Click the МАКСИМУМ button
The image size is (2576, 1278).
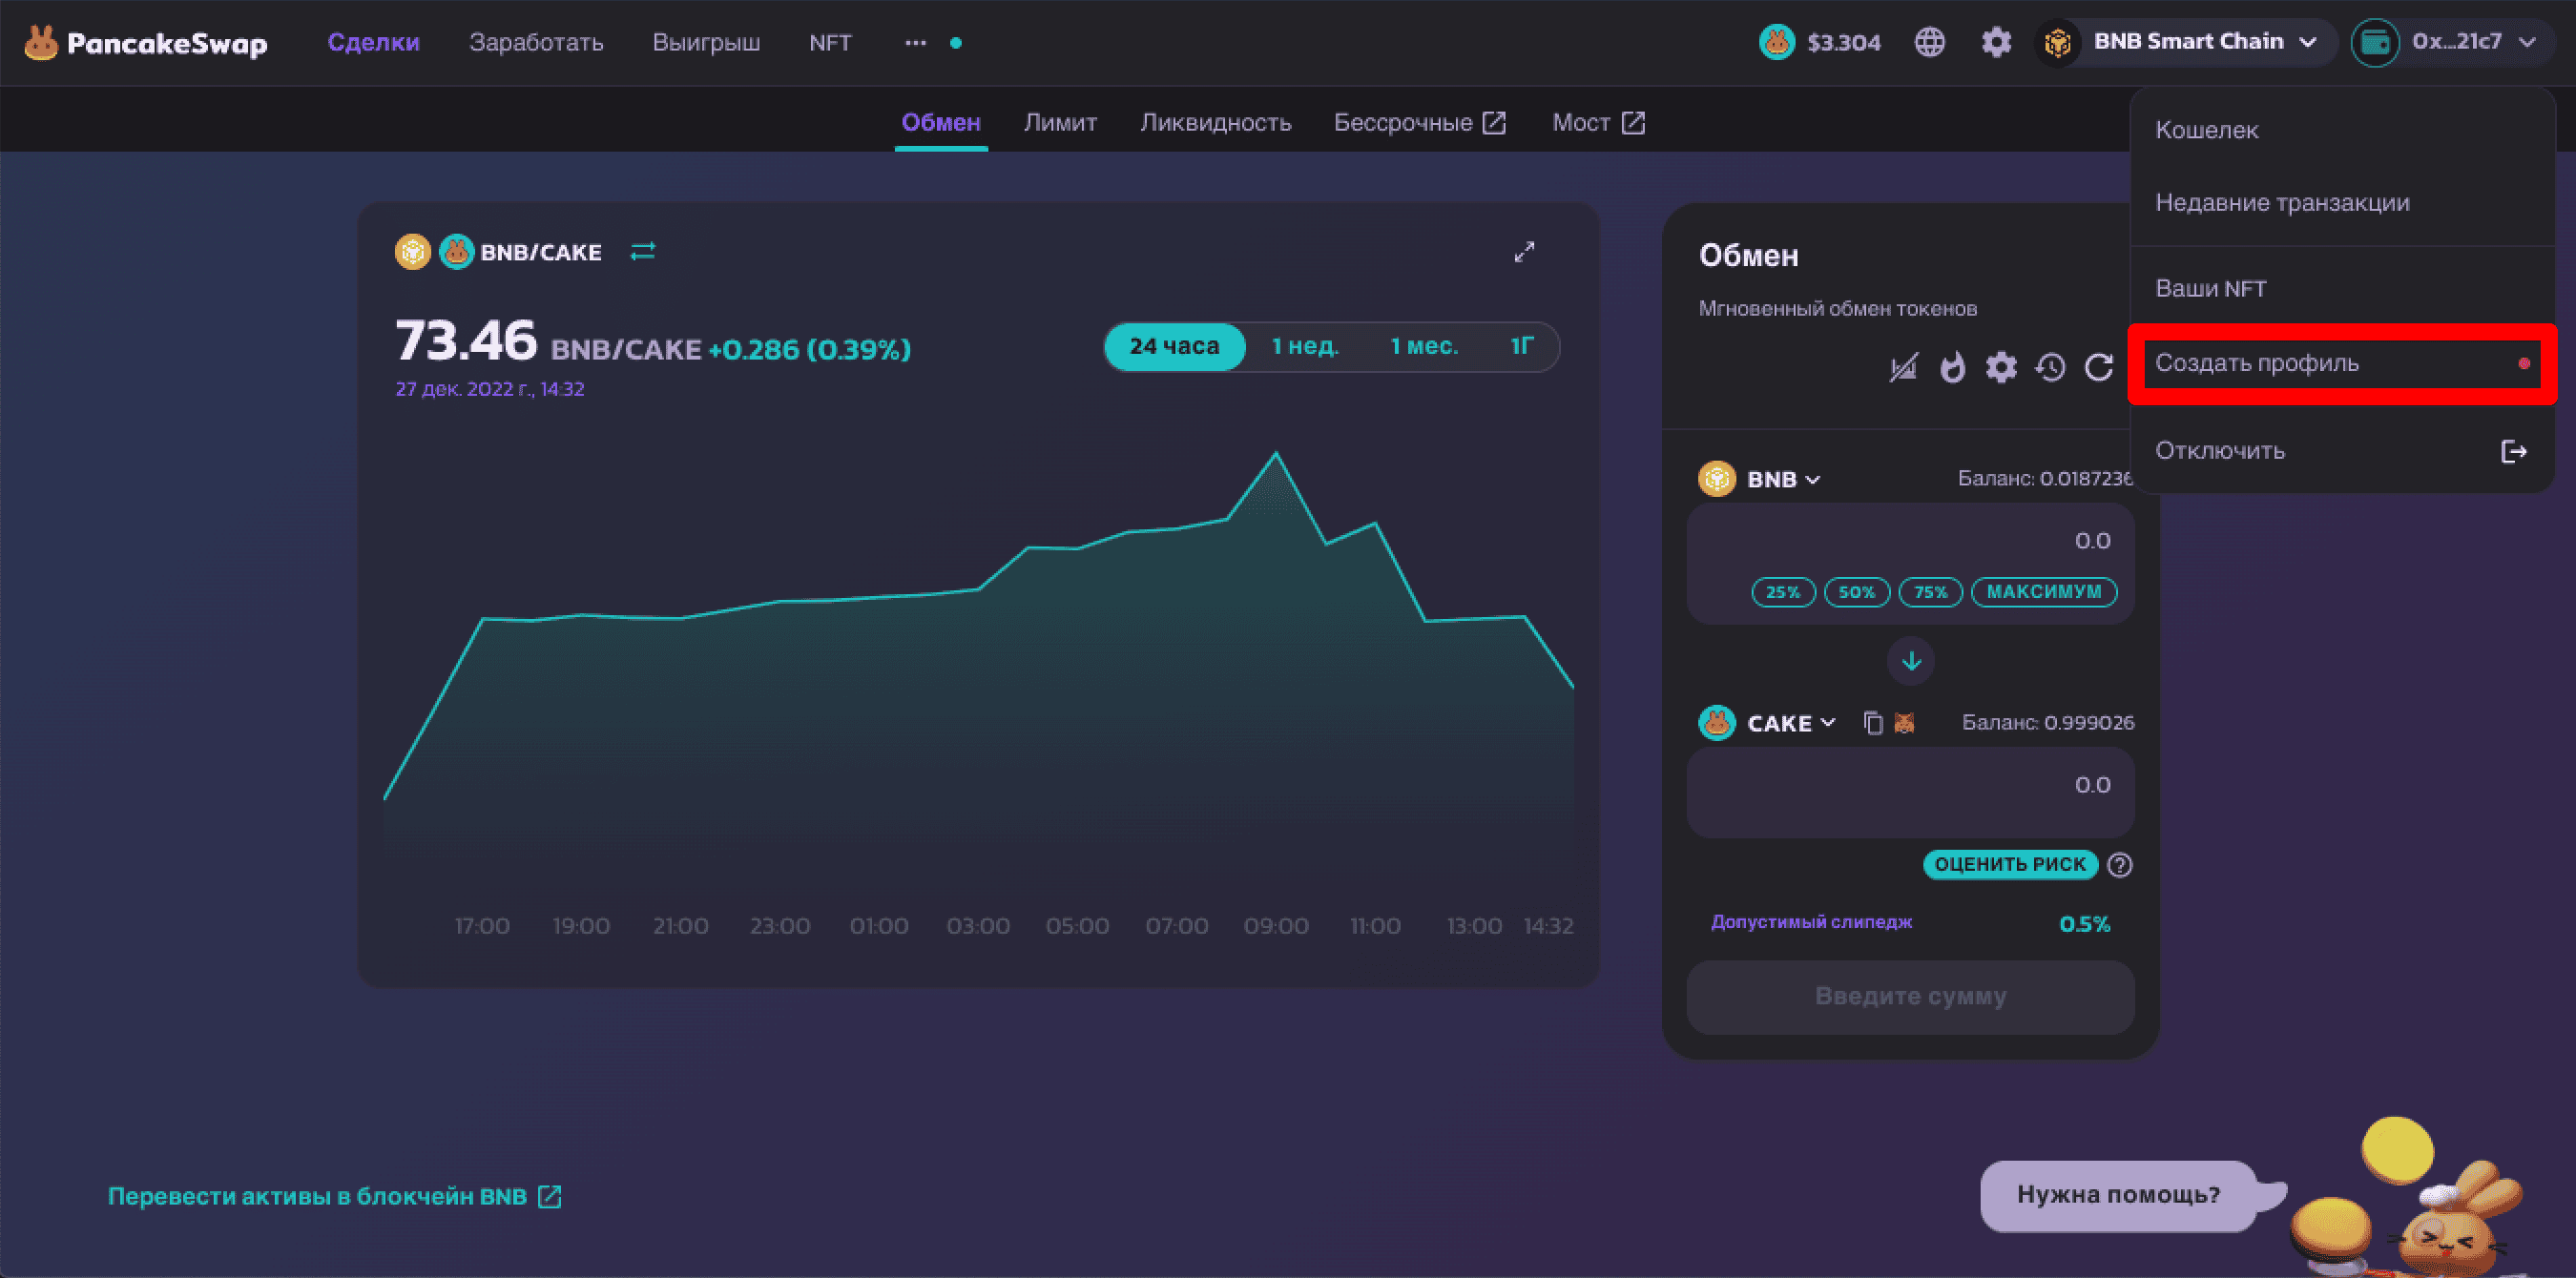2044,592
